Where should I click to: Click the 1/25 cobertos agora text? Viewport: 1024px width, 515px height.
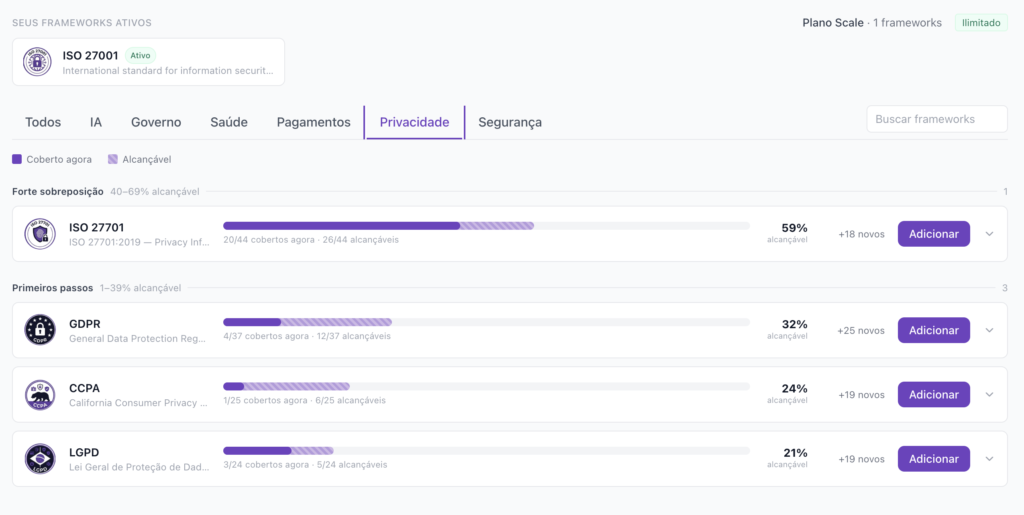(265, 400)
